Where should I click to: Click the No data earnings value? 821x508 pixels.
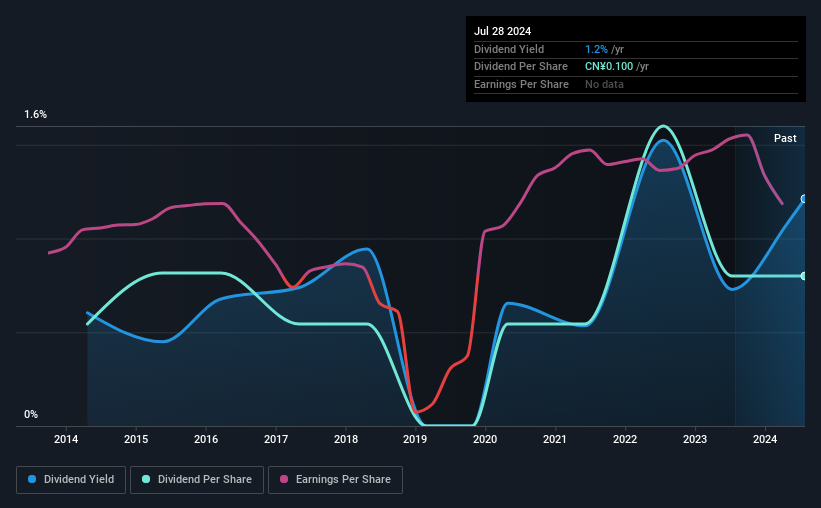click(x=604, y=84)
